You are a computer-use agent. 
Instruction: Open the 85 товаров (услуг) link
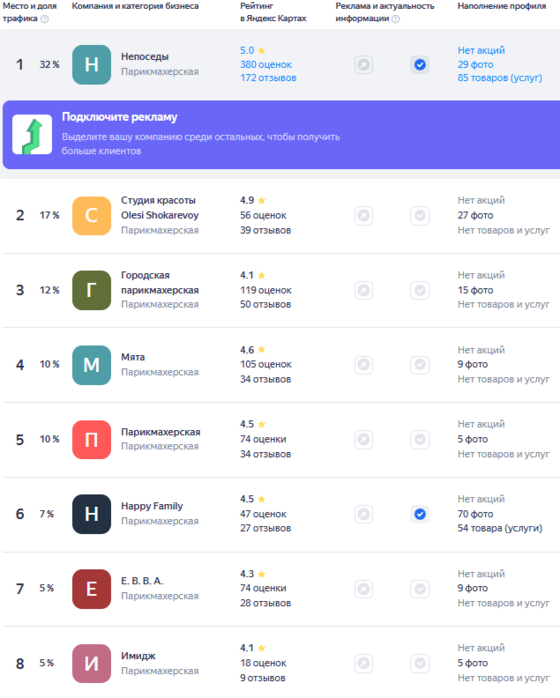point(500,78)
